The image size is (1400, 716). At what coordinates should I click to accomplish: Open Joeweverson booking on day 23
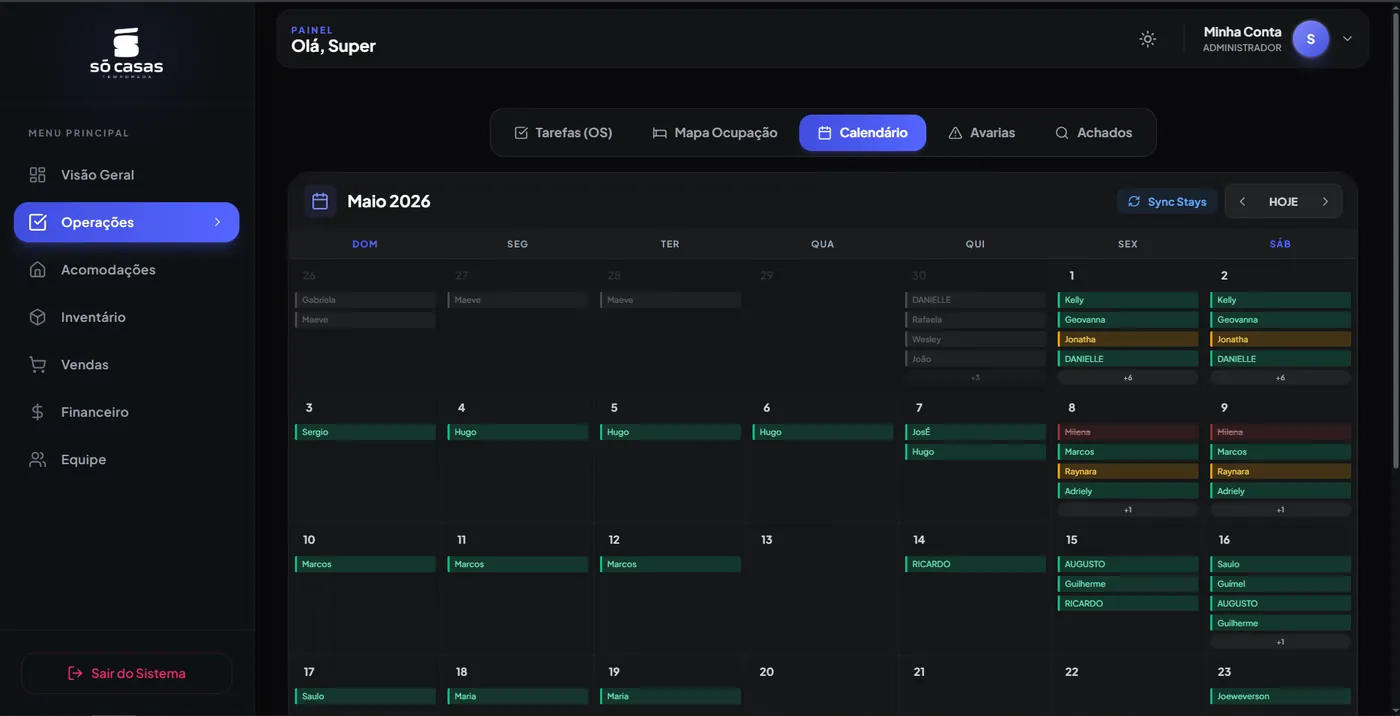(1280, 696)
